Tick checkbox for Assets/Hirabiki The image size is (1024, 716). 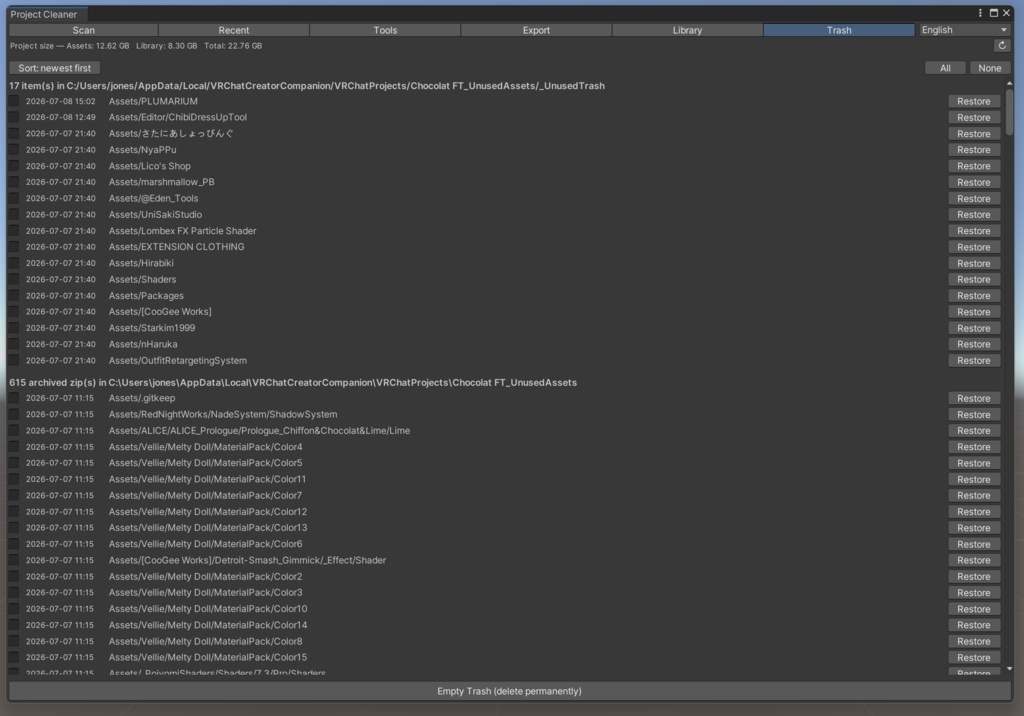point(14,263)
